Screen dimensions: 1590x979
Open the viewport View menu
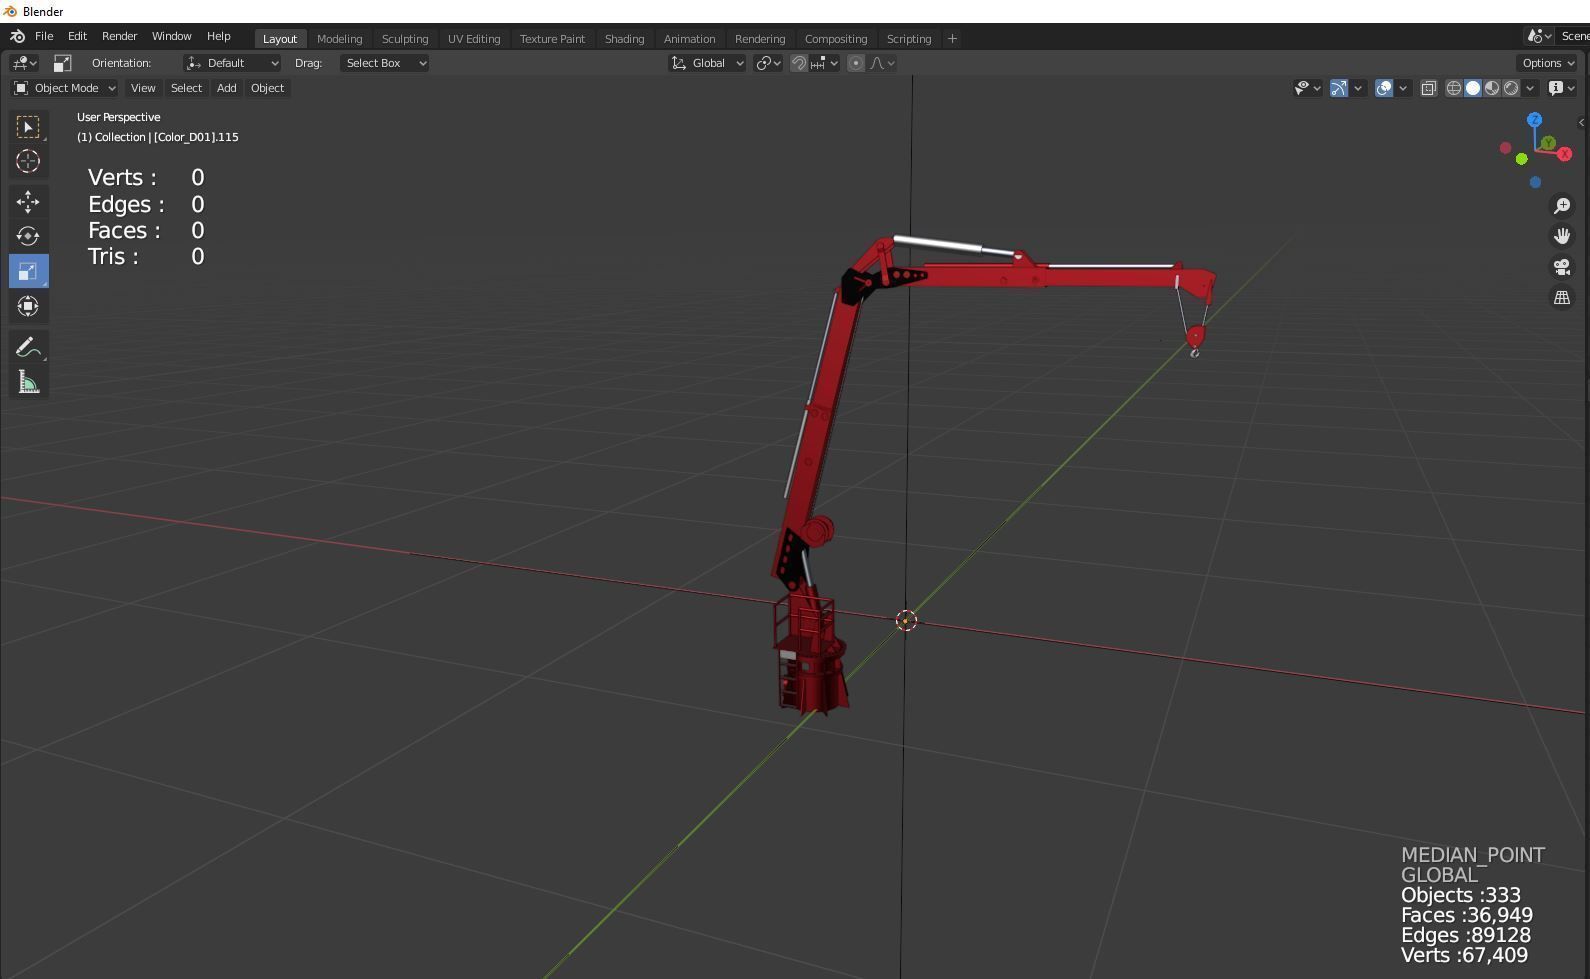[143, 88]
